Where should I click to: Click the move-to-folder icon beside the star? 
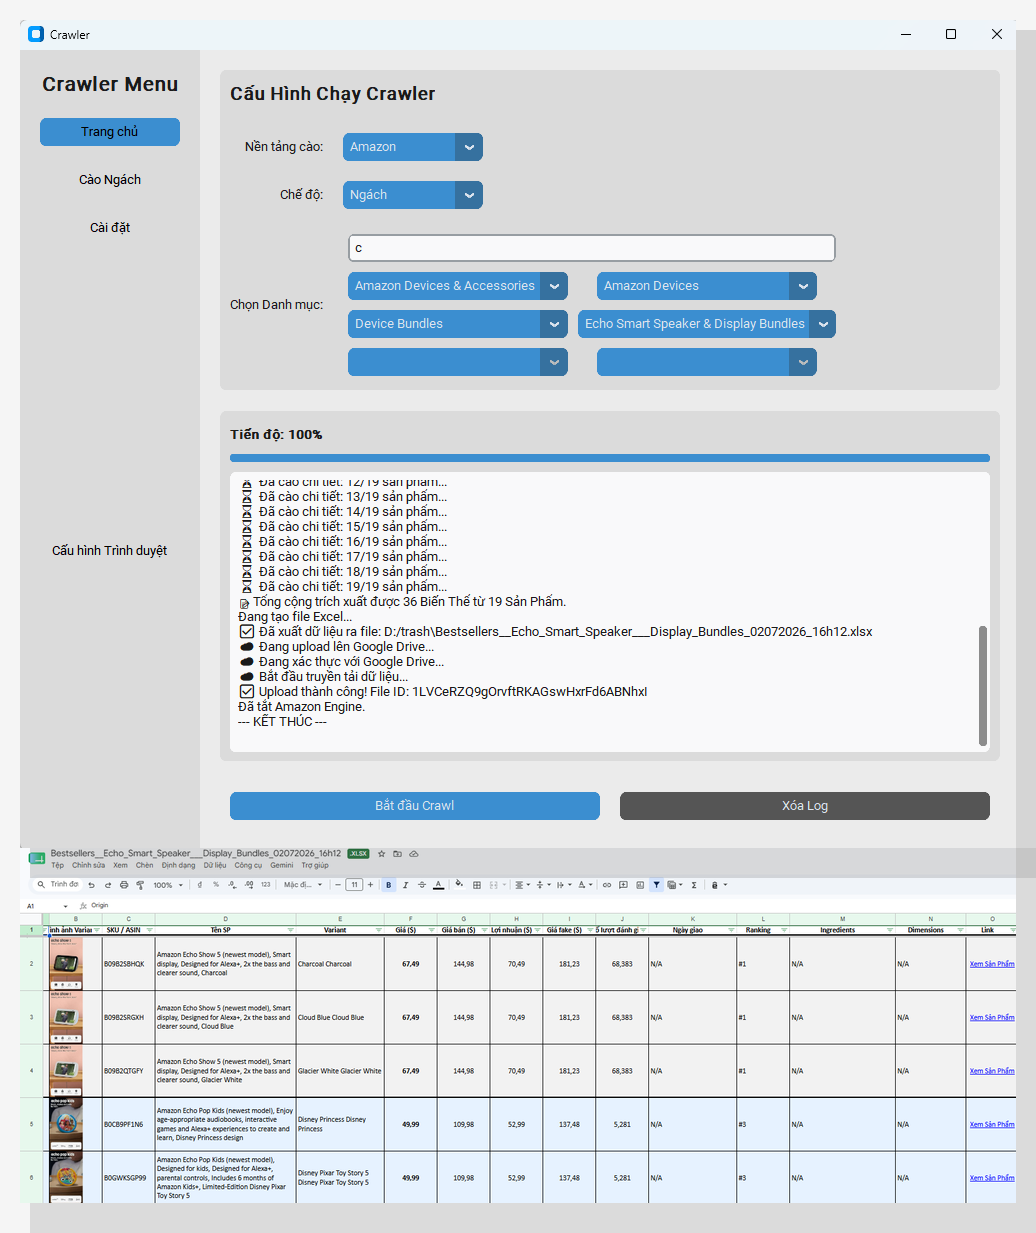click(397, 854)
